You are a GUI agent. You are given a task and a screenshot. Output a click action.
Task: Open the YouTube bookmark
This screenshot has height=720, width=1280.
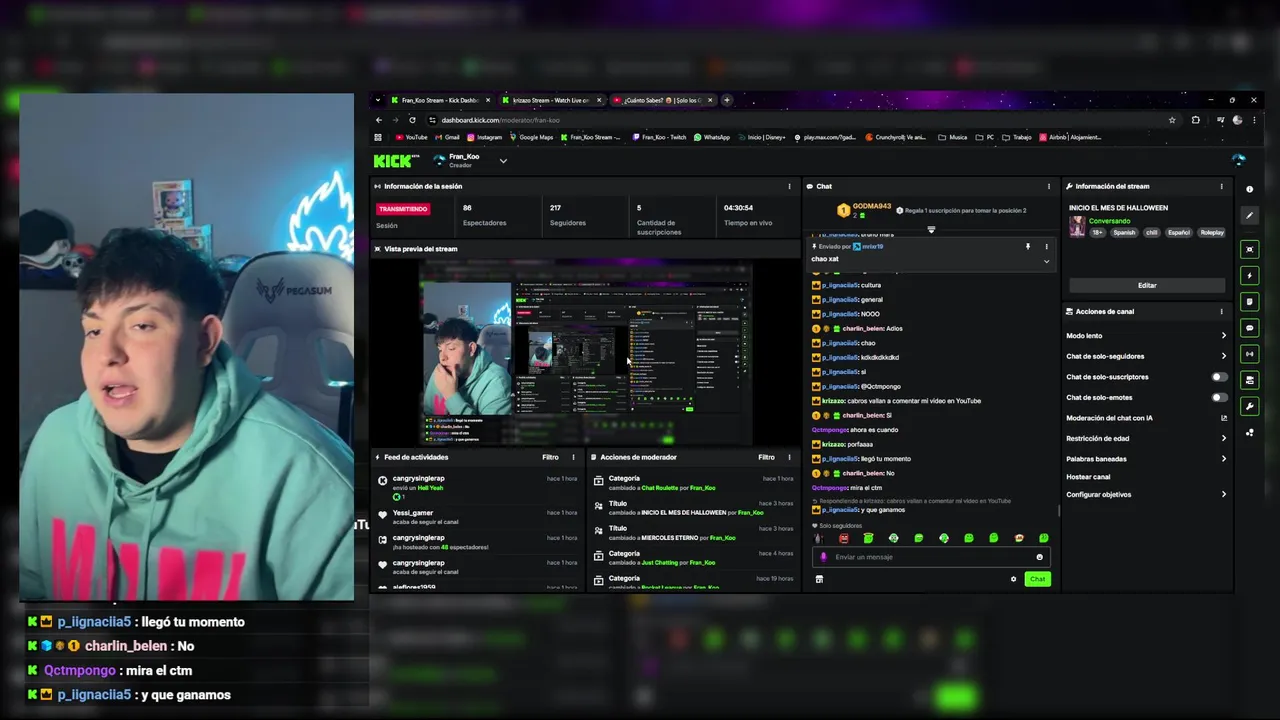click(411, 137)
